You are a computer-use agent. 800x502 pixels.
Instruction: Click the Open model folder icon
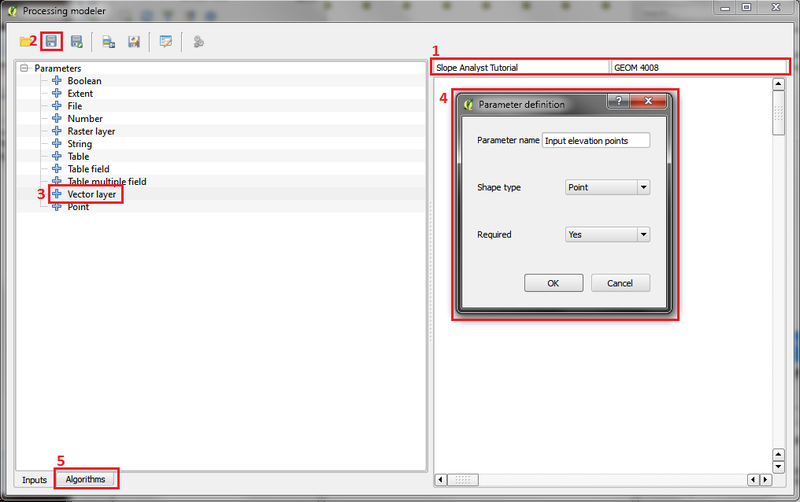point(27,42)
